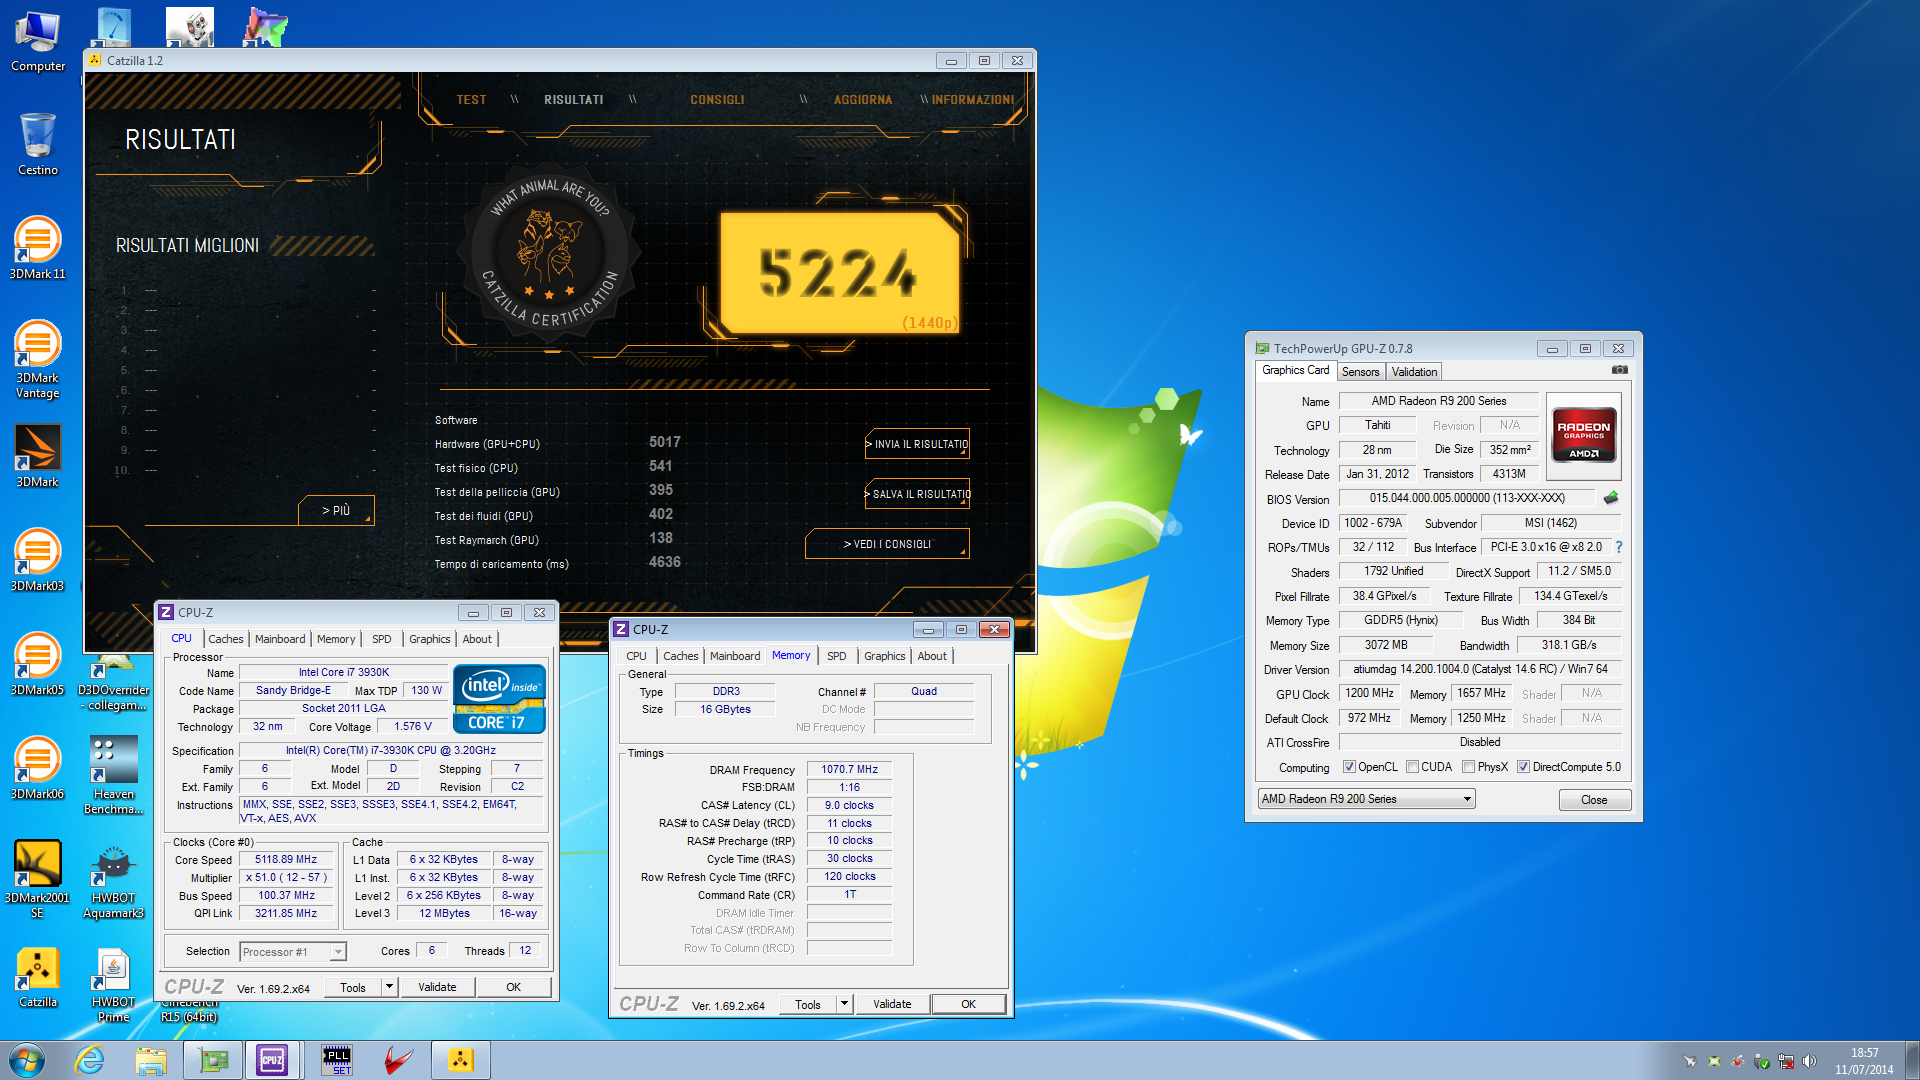This screenshot has height=1080, width=1920.
Task: Click the red wing icon in taskbar
Action: pyautogui.click(x=398, y=1060)
